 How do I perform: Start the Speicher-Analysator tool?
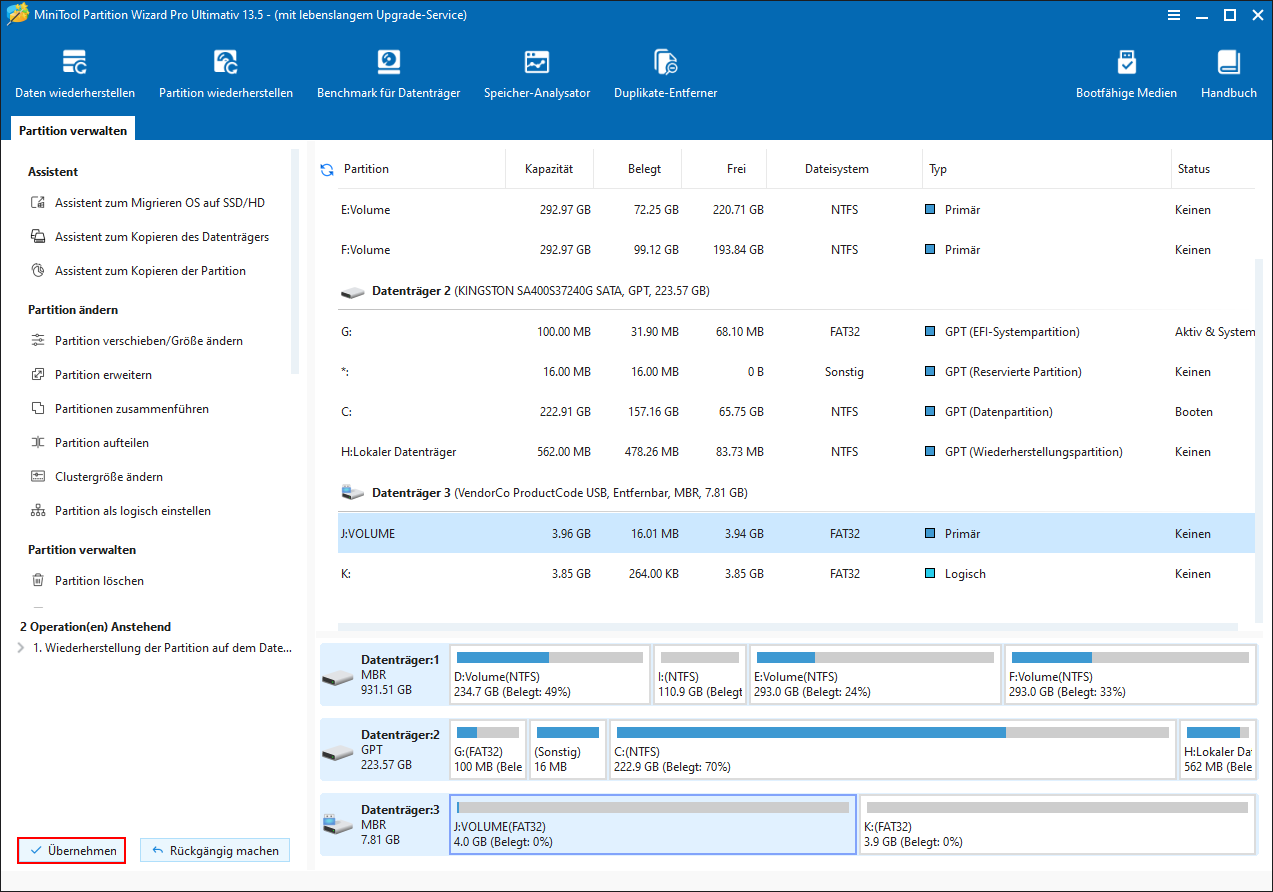click(x=537, y=74)
